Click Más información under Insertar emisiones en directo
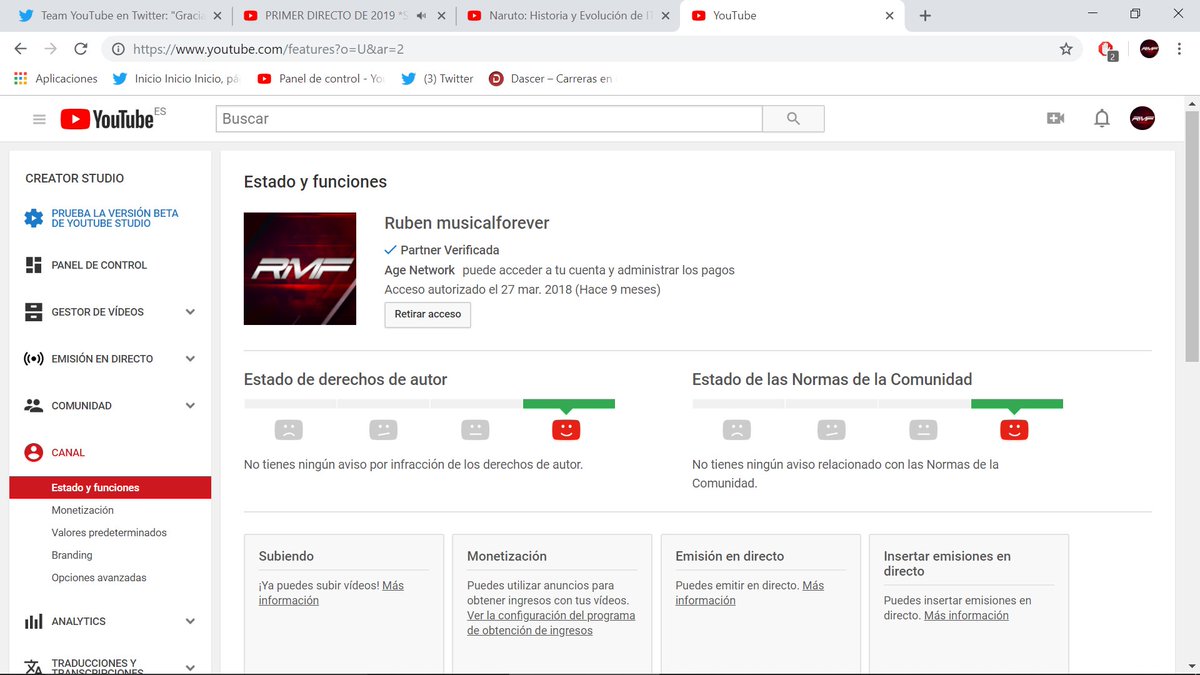Image resolution: width=1200 pixels, height=675 pixels. pos(966,616)
